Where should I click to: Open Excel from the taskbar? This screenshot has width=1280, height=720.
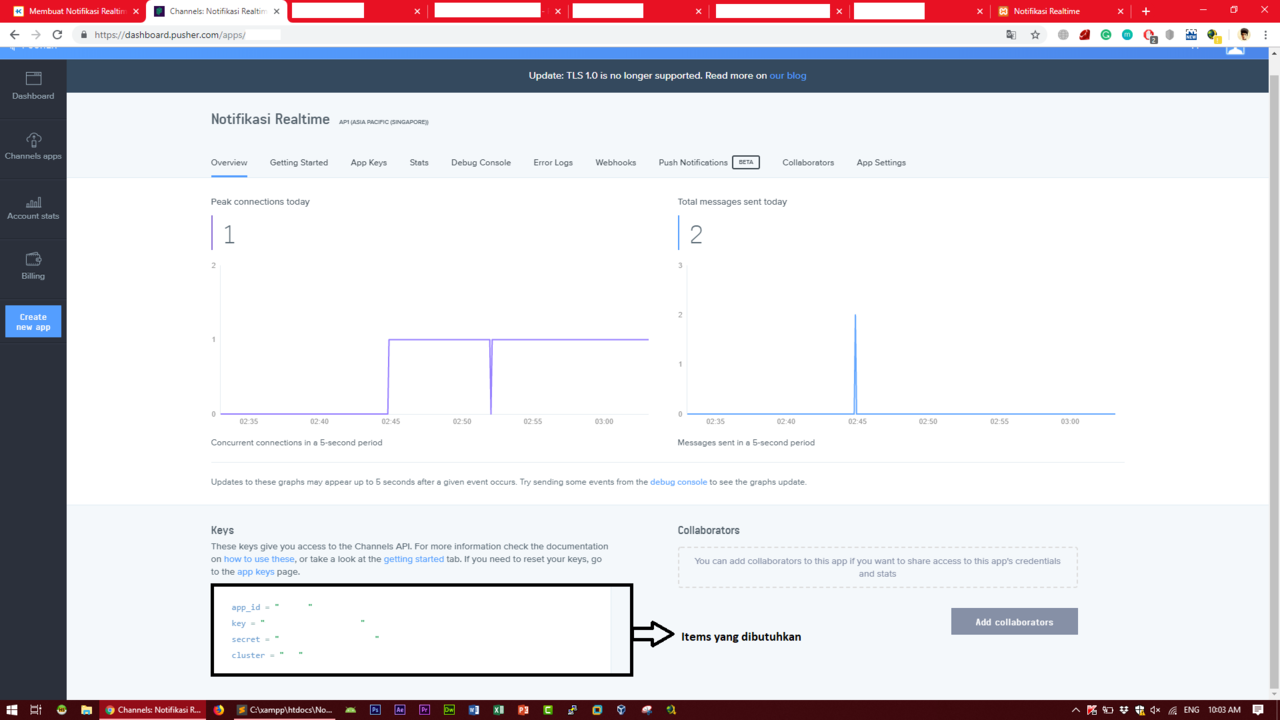pyautogui.click(x=498, y=710)
